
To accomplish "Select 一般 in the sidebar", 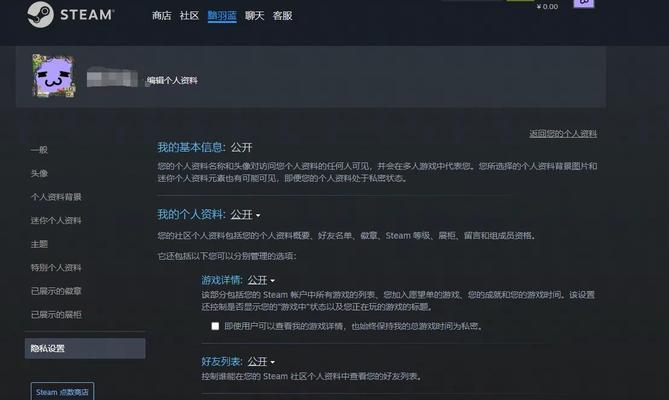I will point(39,150).
